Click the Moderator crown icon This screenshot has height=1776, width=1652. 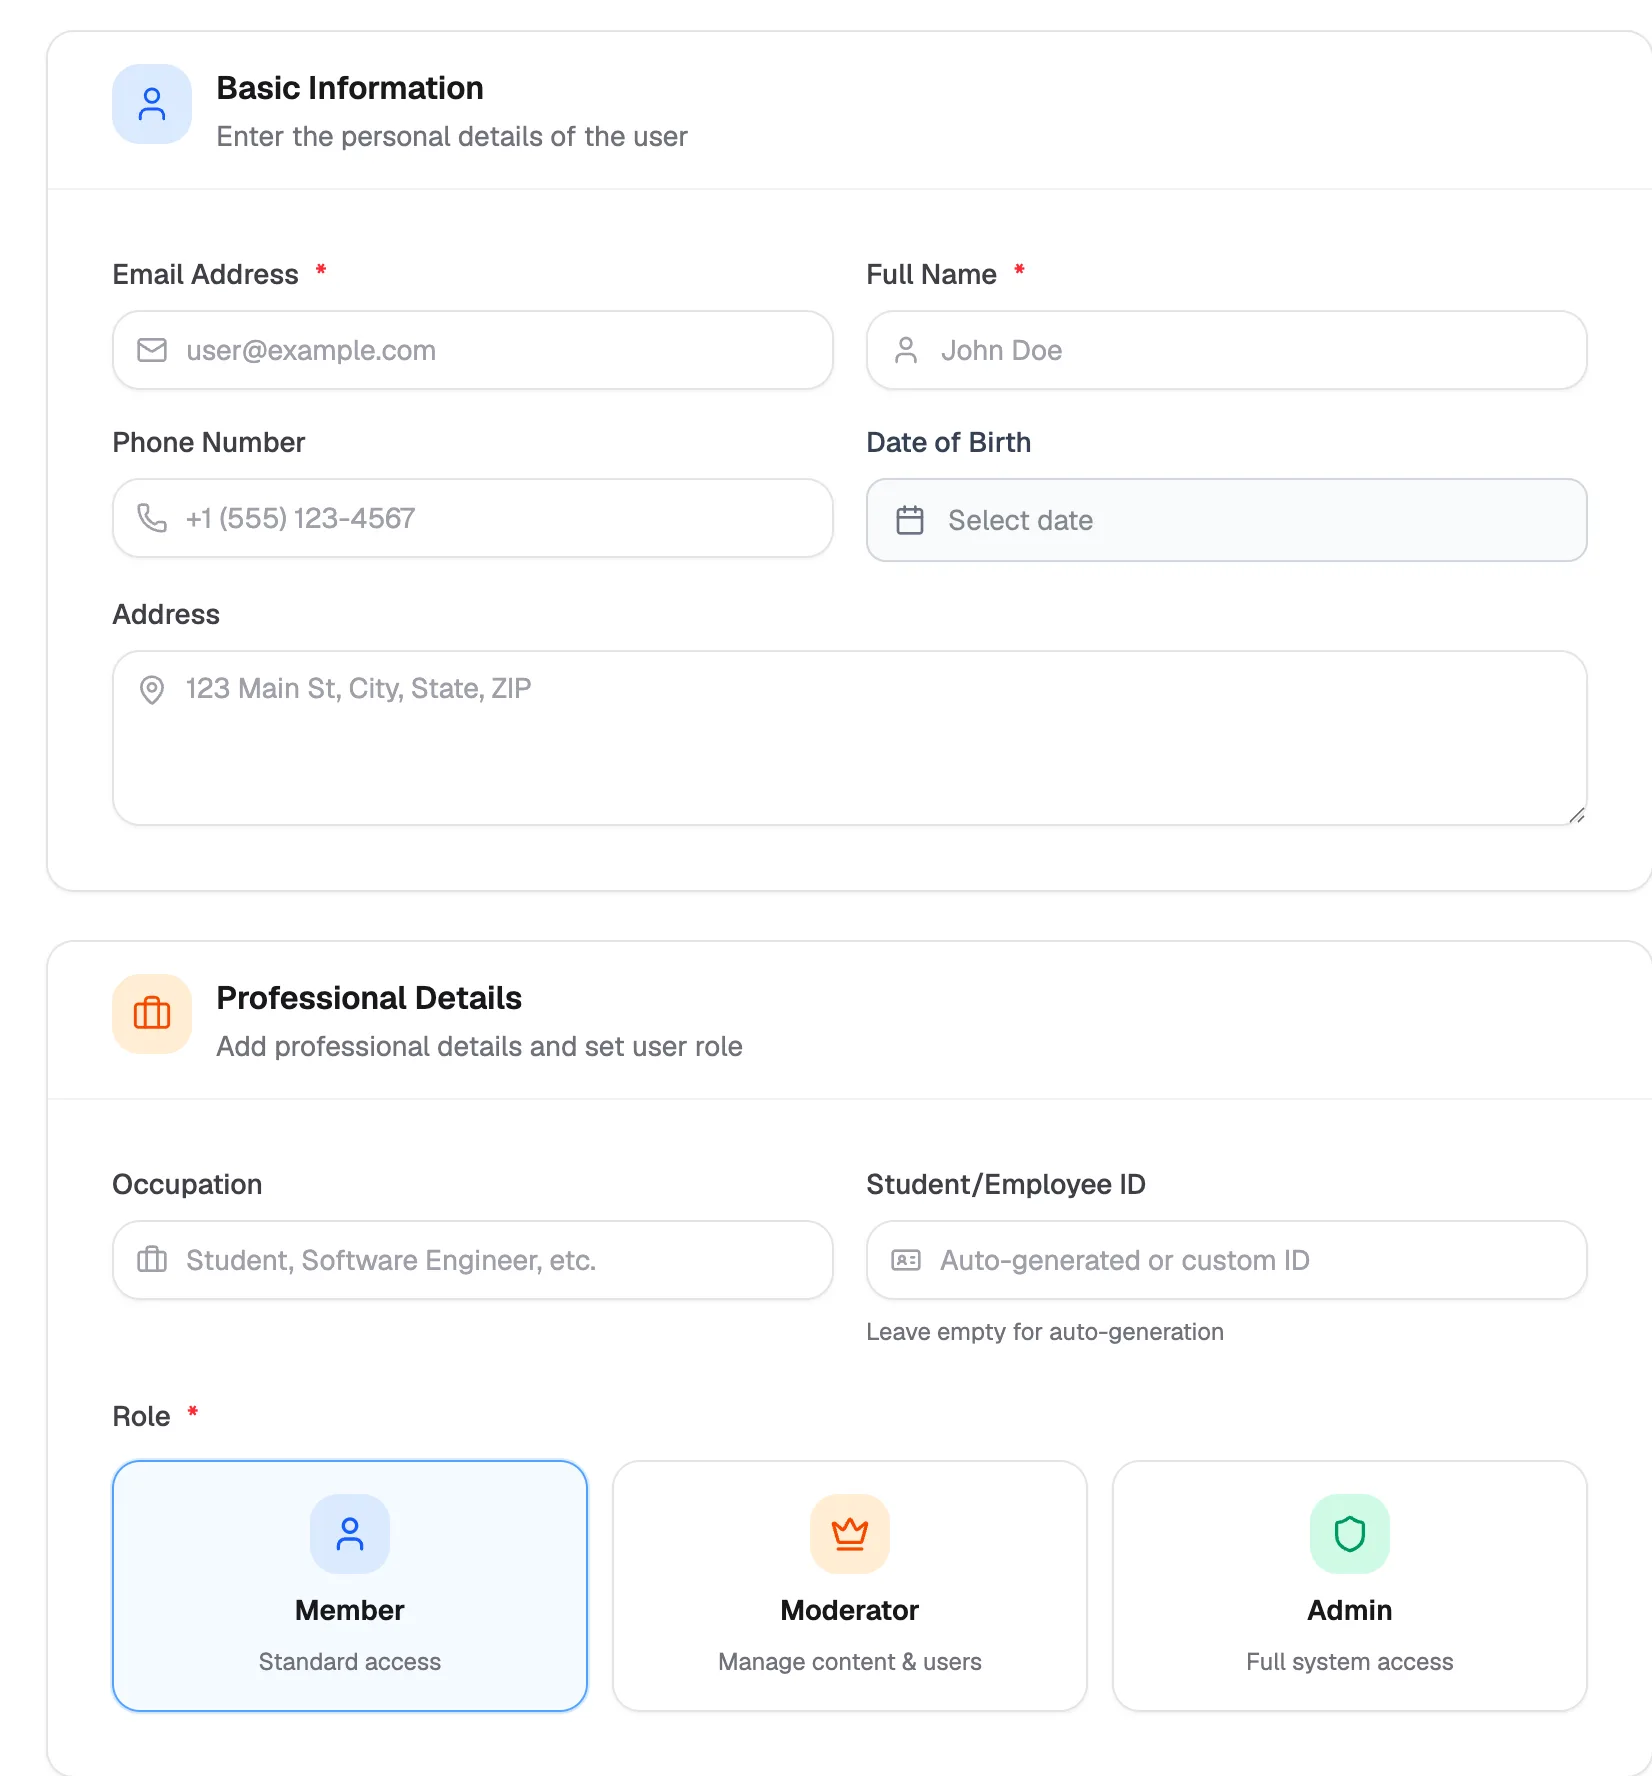point(850,1534)
